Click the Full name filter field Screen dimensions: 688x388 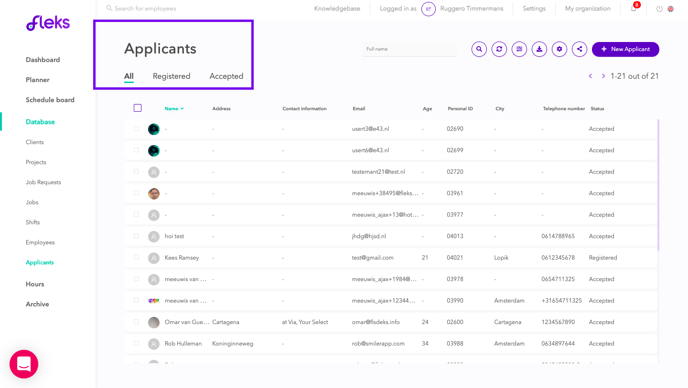[x=409, y=49]
